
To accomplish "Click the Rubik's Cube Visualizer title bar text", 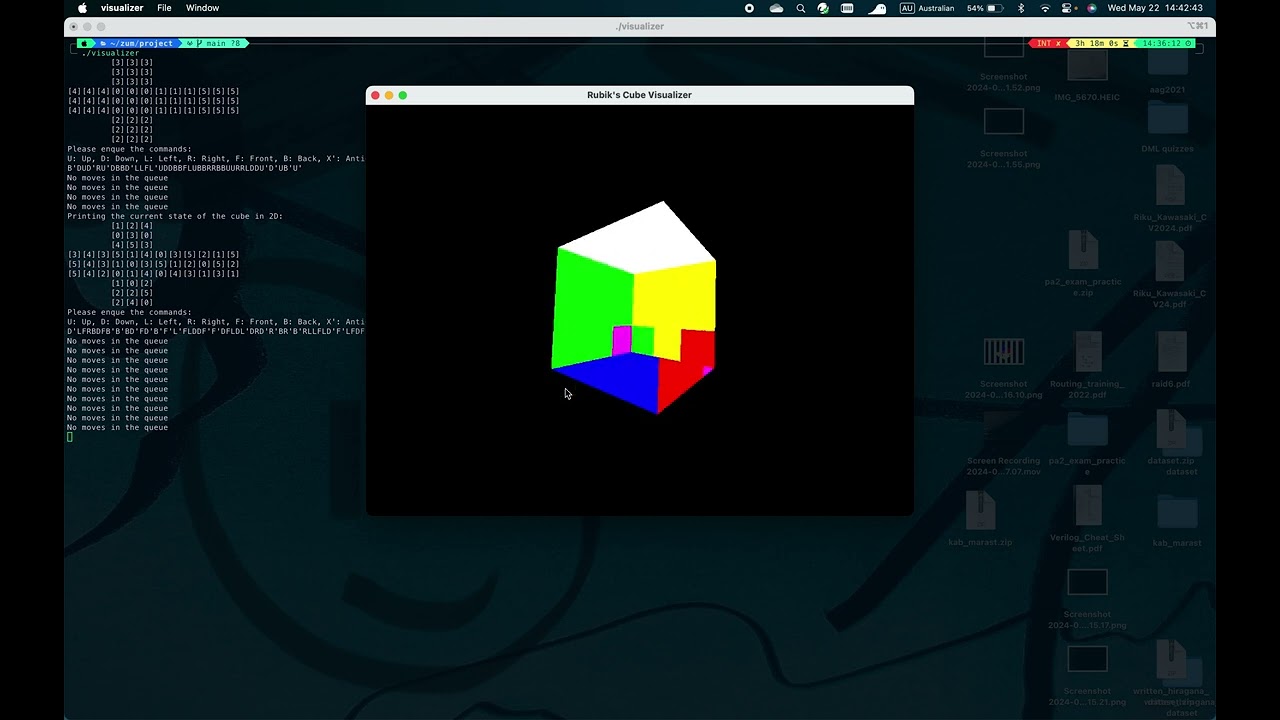I will 639,95.
